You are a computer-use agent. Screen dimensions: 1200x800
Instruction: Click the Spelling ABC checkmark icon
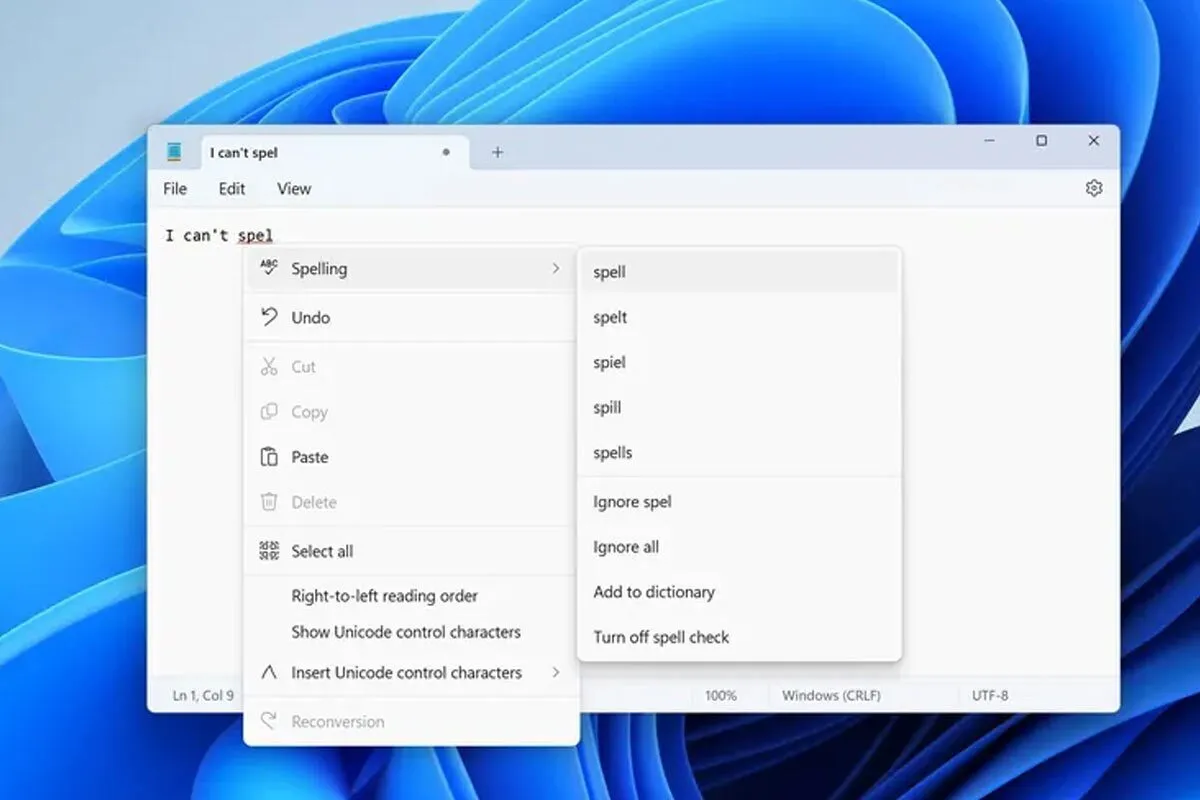268,268
